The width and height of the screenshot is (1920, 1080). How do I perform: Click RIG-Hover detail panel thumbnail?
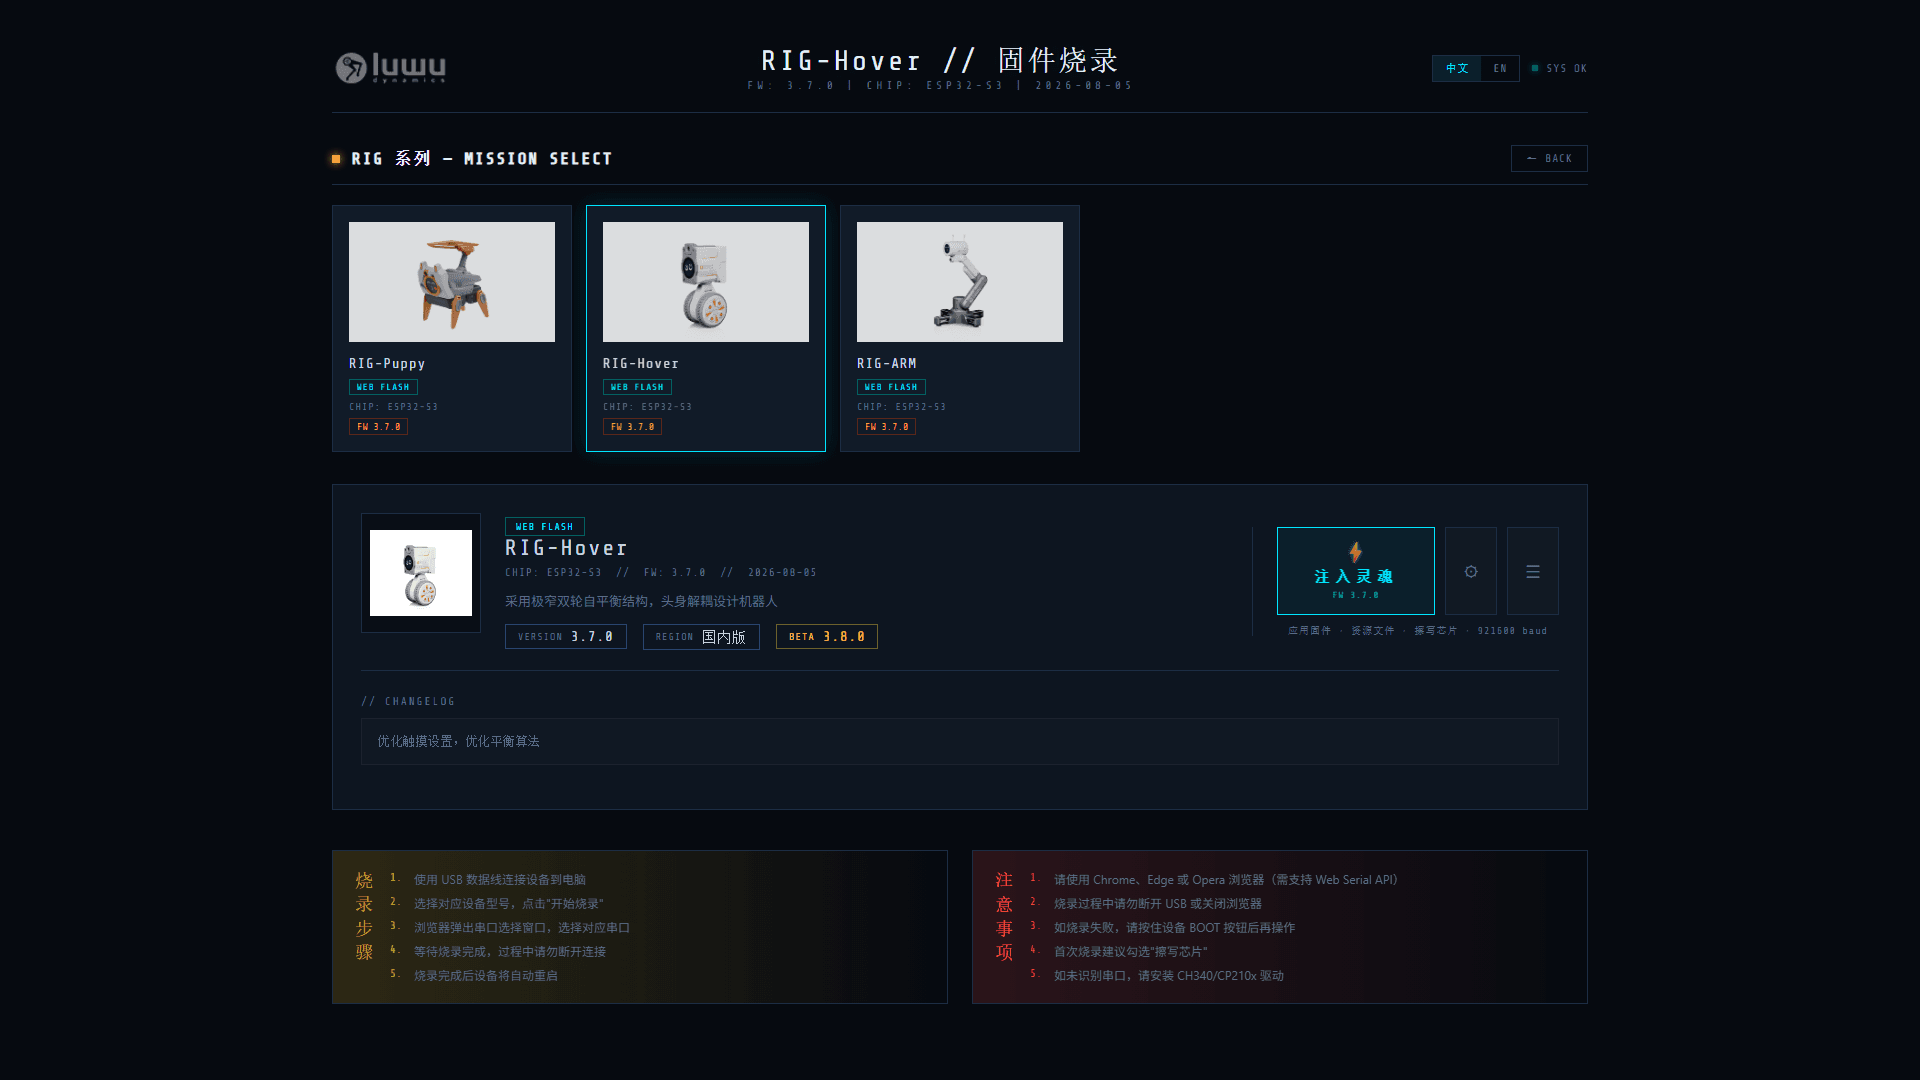421,573
